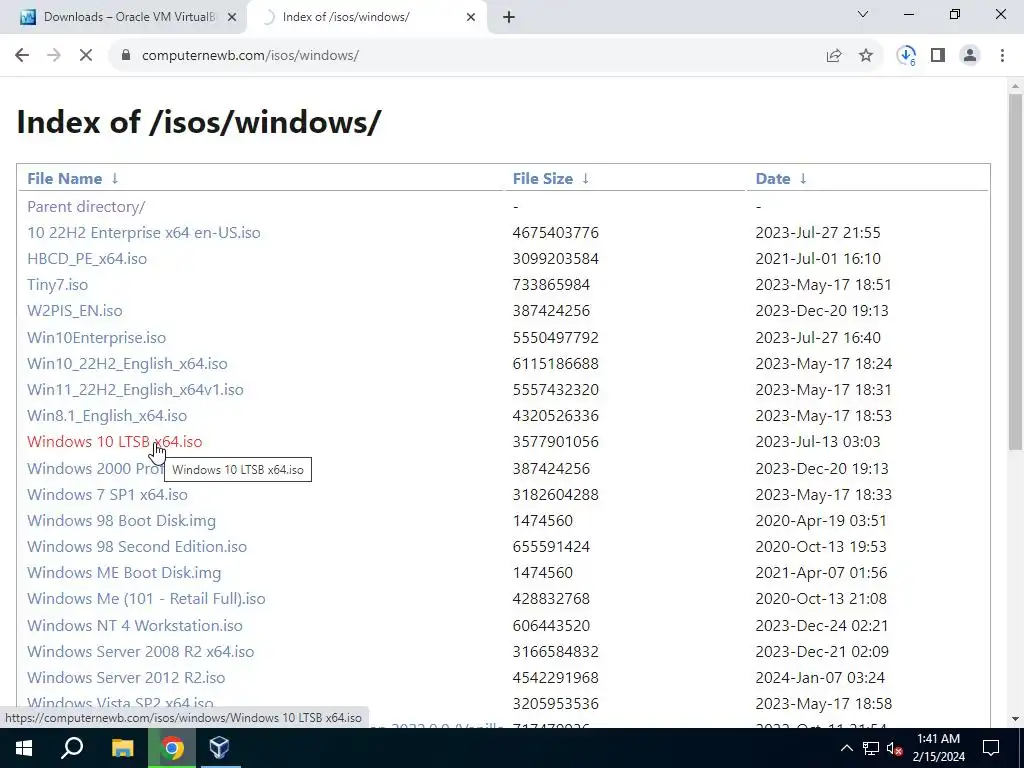
Task: Sort the listing by Date
Action: coord(773,178)
